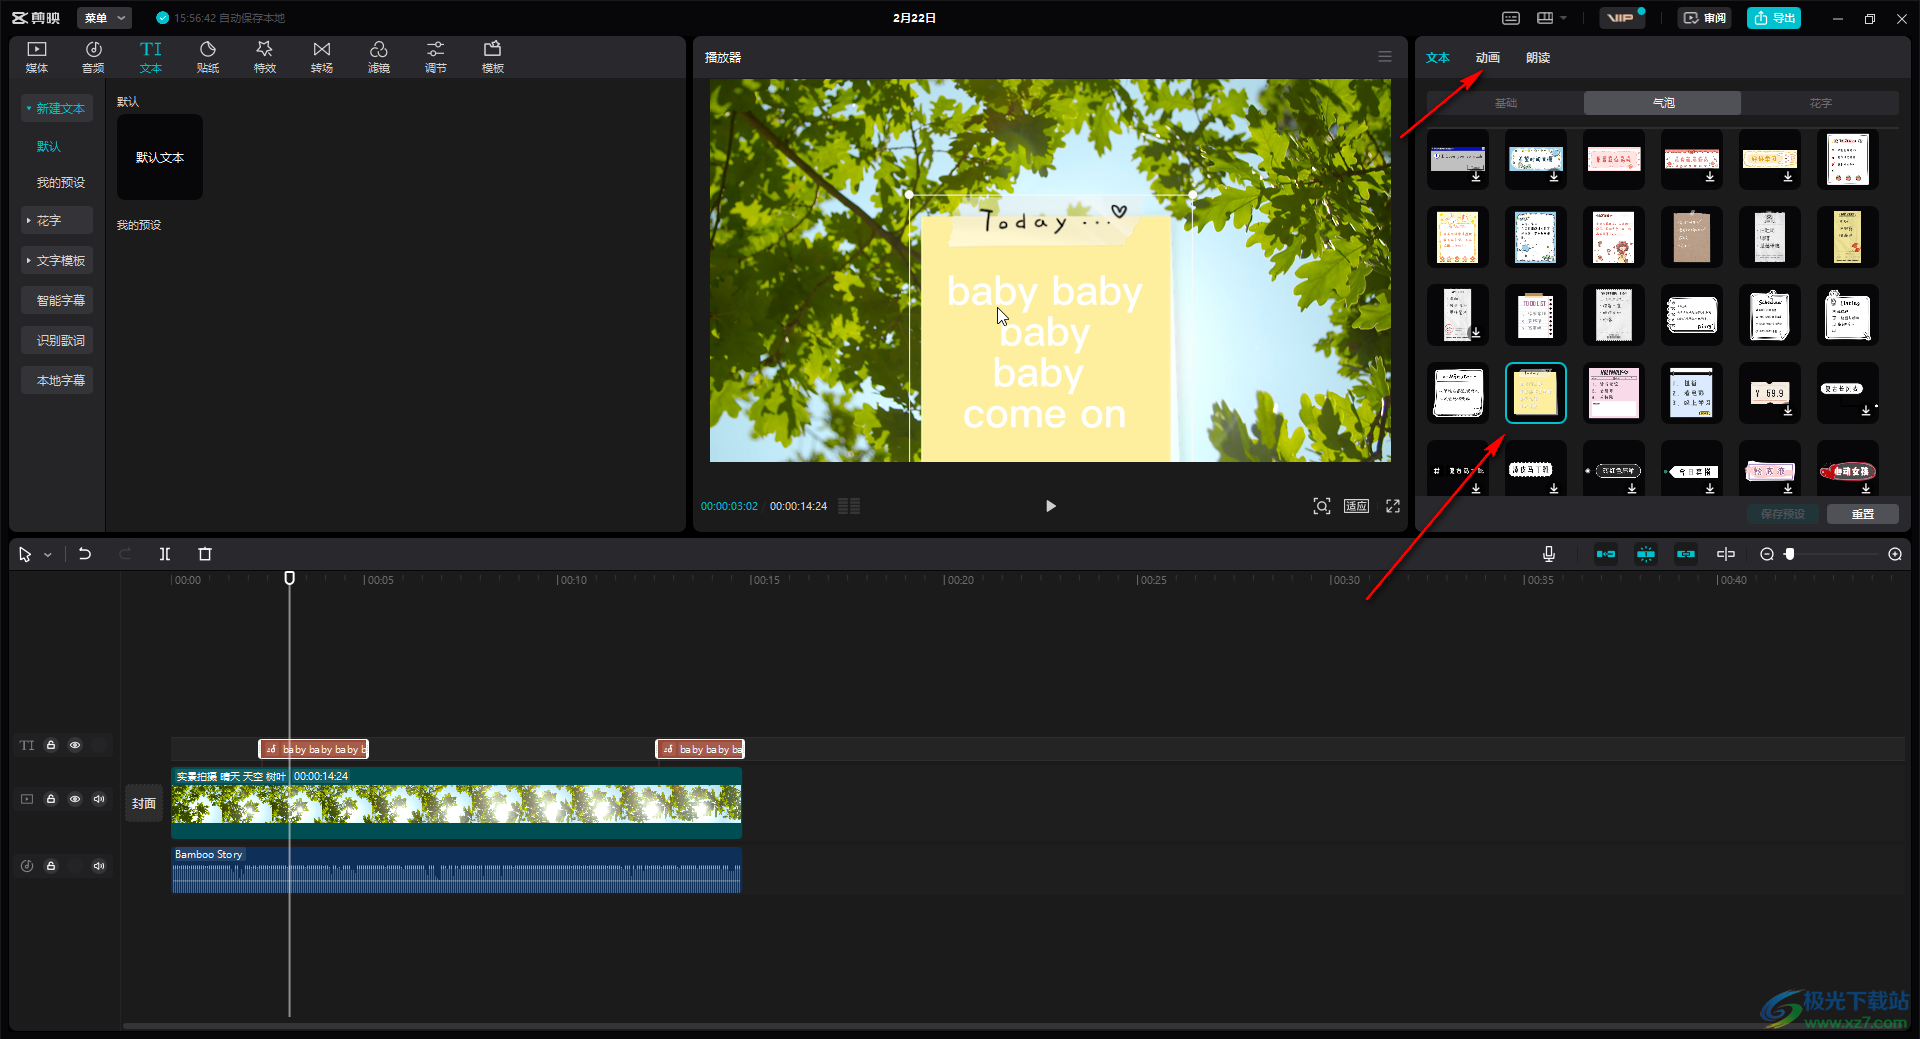
Task: Select the 气泡 bubble sub-tab
Action: point(1662,103)
